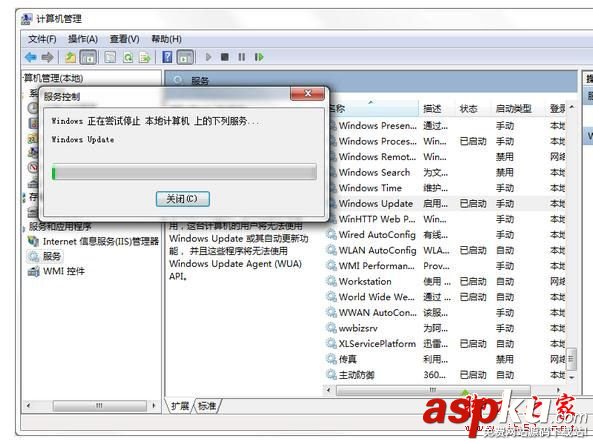Click the Up one level folder icon
Screen dimensions: 593x444
pyautogui.click(x=70, y=57)
